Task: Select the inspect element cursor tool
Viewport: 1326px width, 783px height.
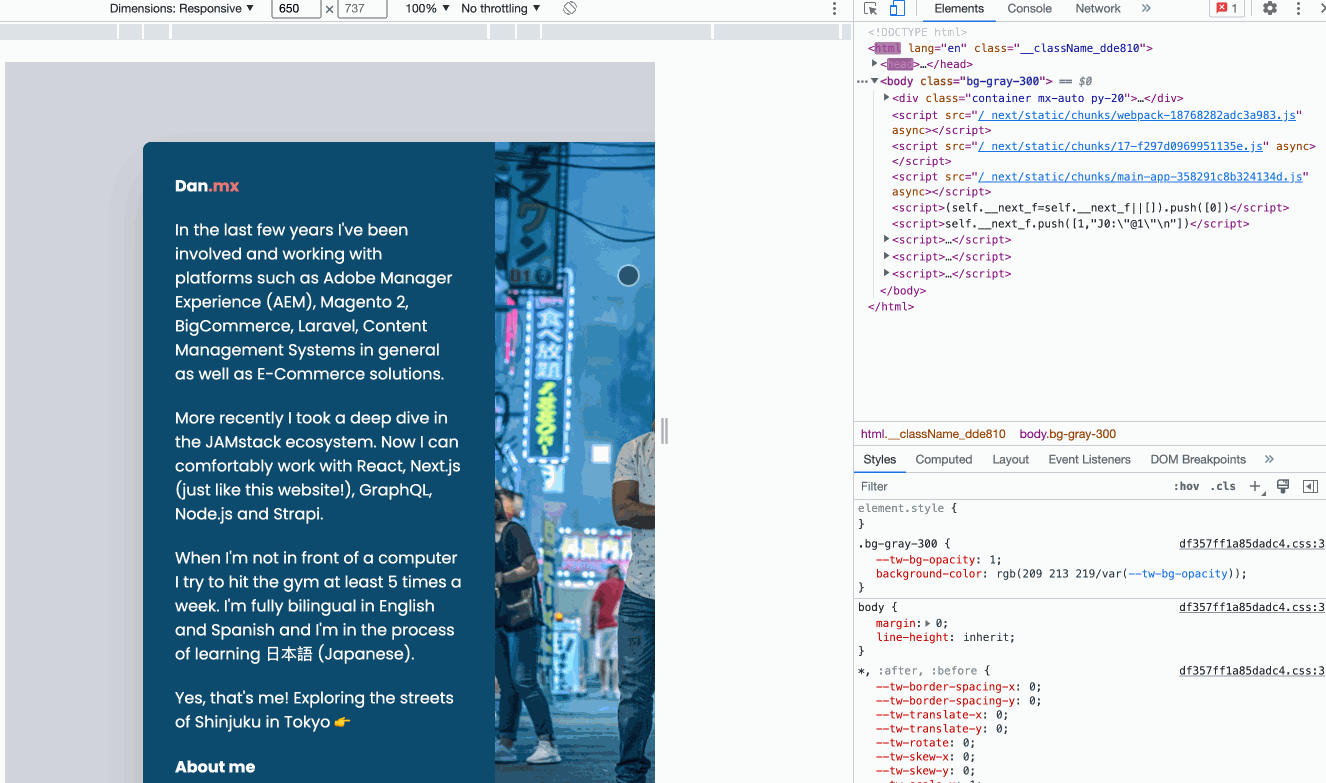Action: click(872, 8)
